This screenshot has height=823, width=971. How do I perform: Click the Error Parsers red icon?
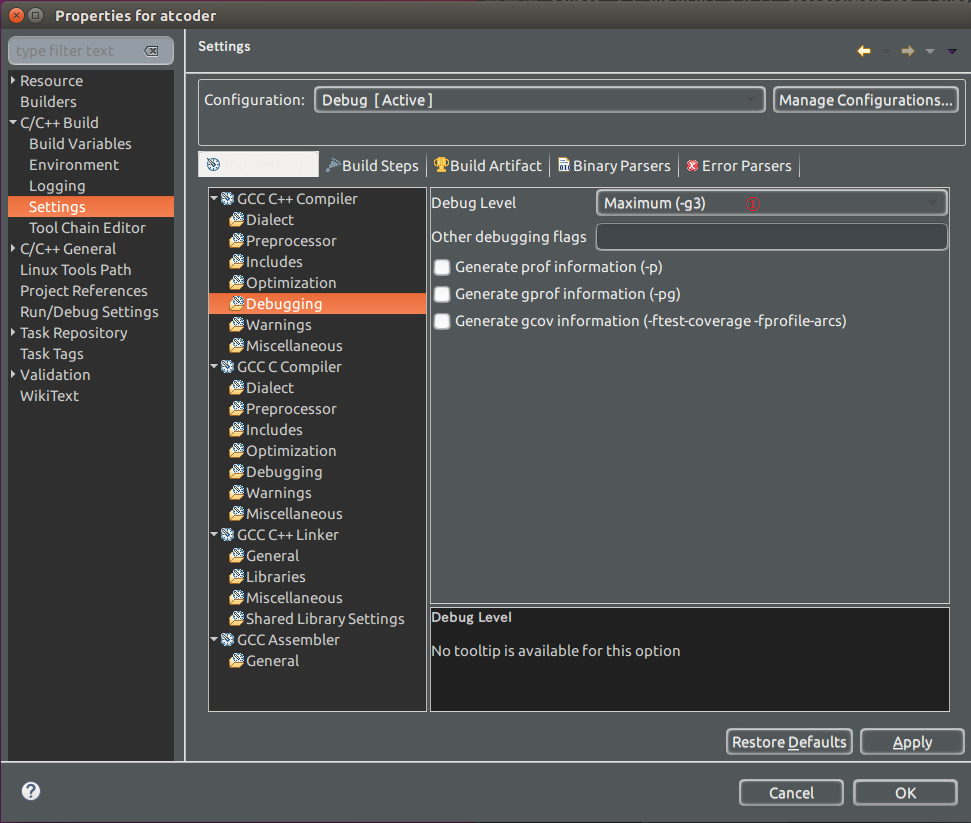(x=692, y=164)
